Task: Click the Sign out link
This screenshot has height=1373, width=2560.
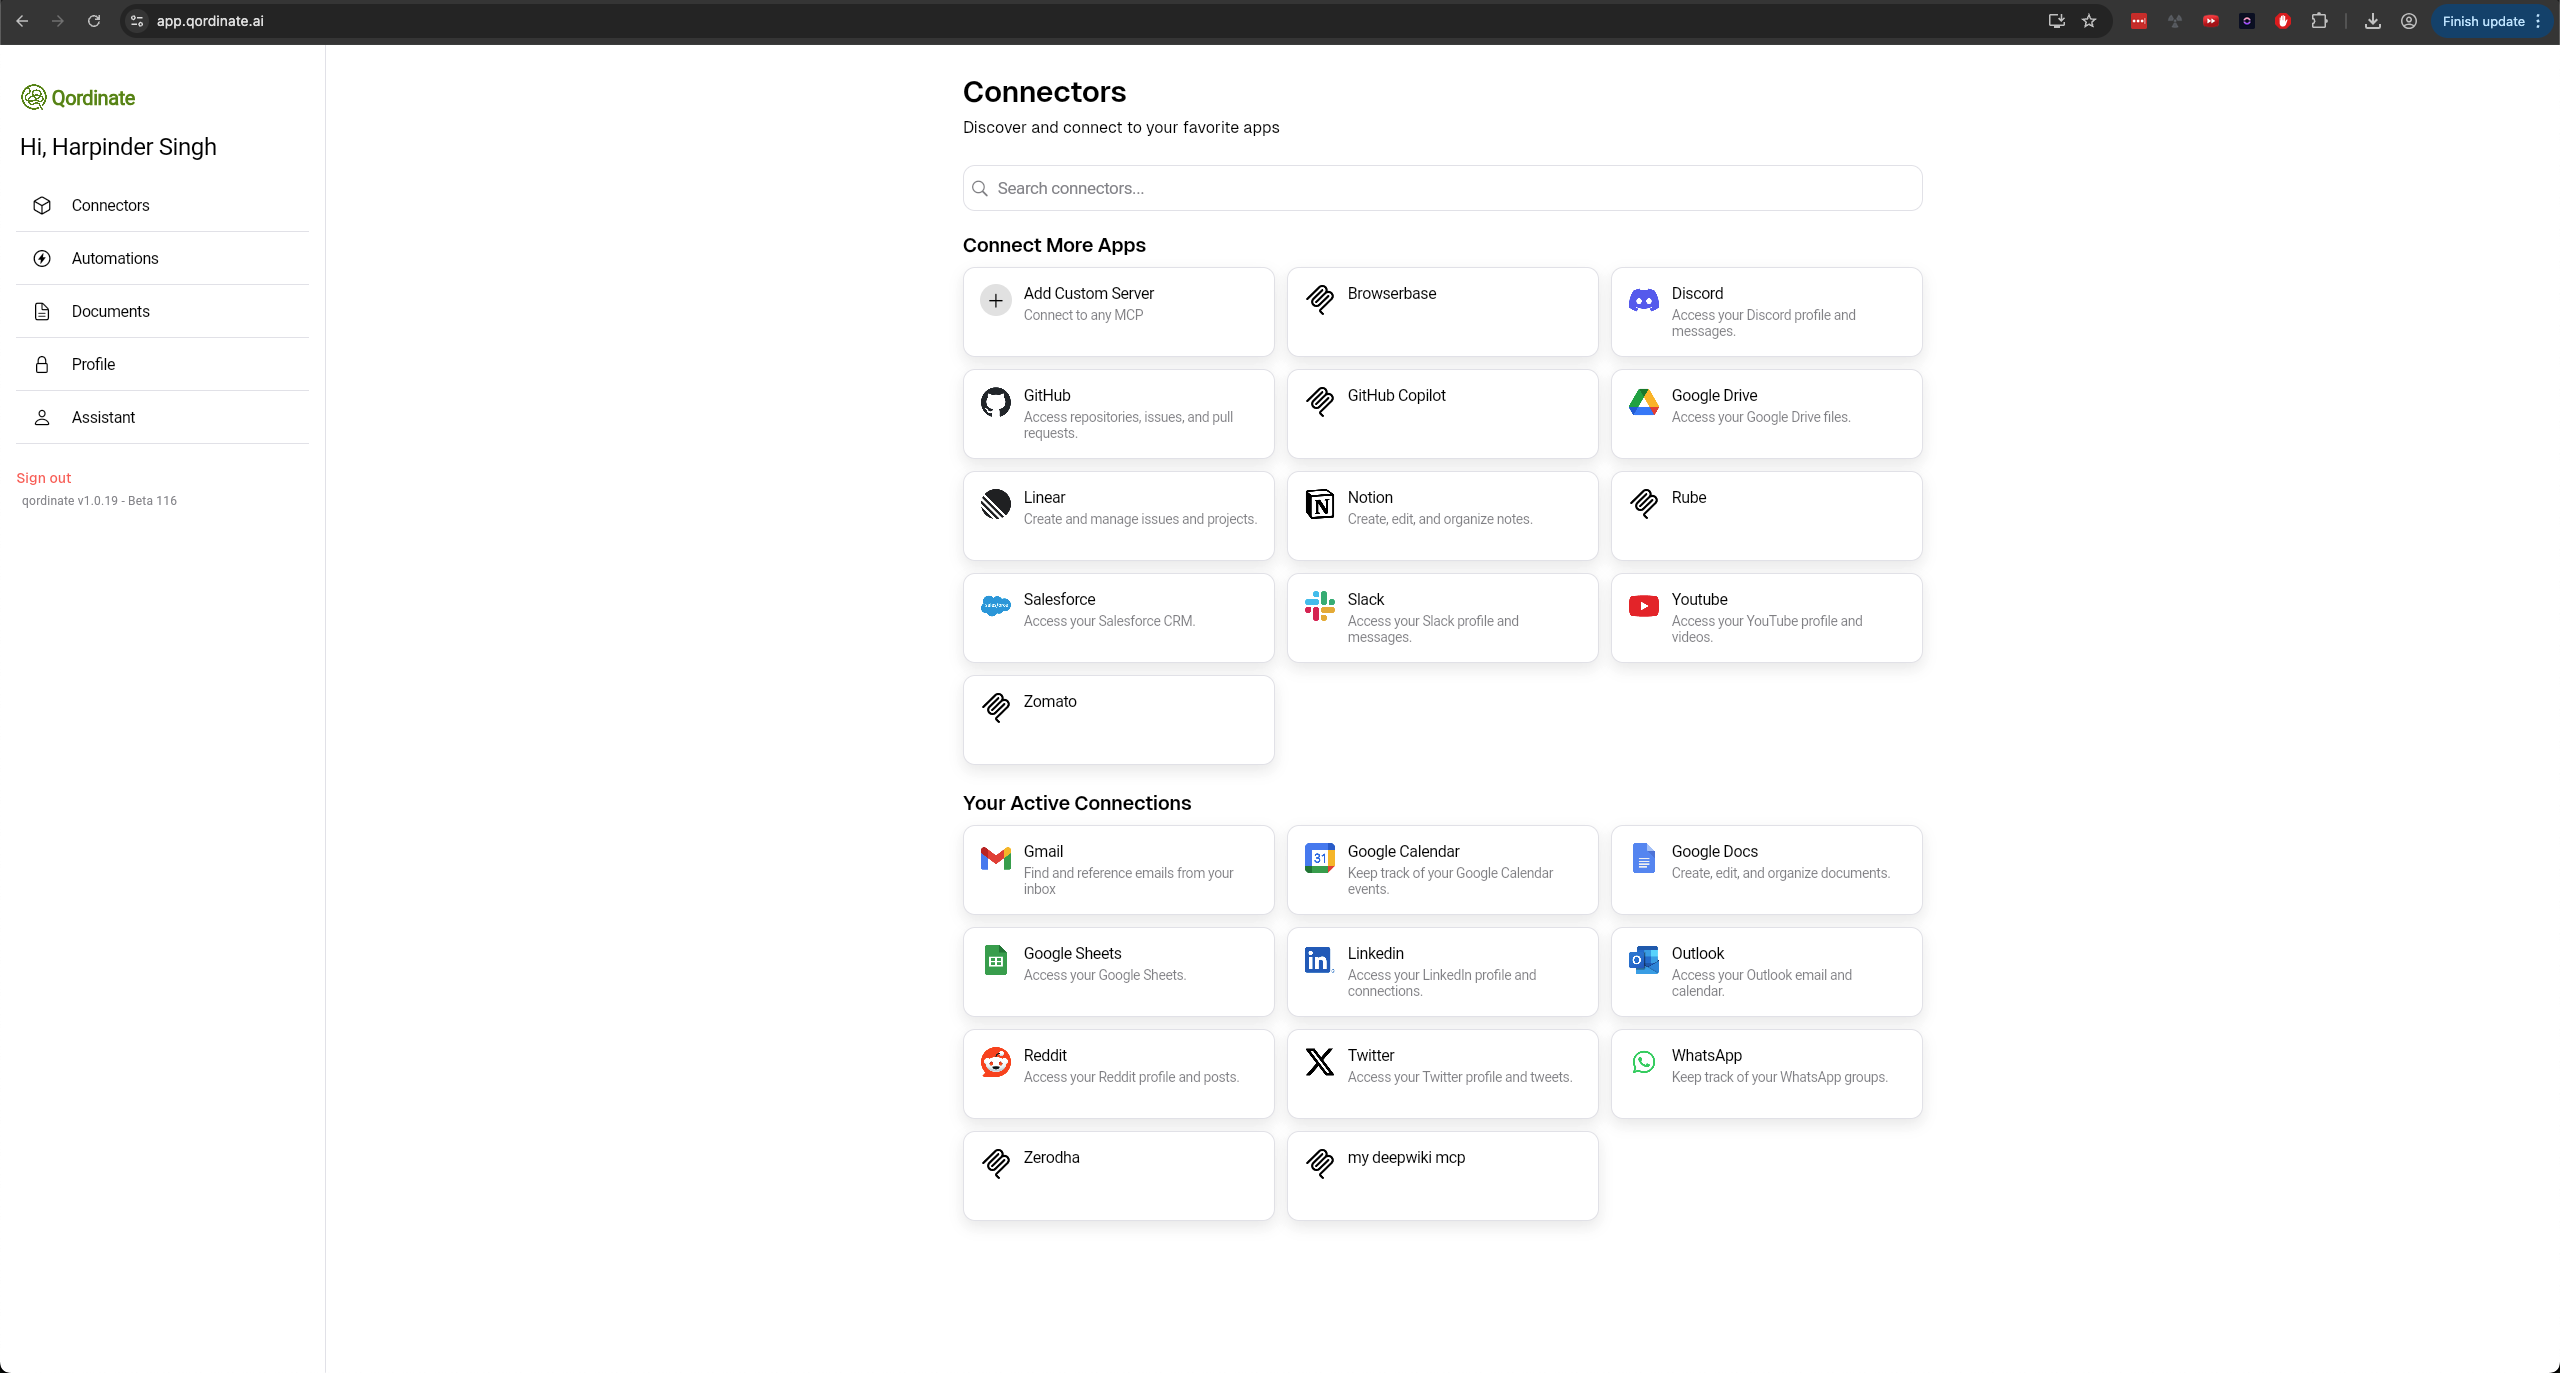Action: click(x=44, y=478)
